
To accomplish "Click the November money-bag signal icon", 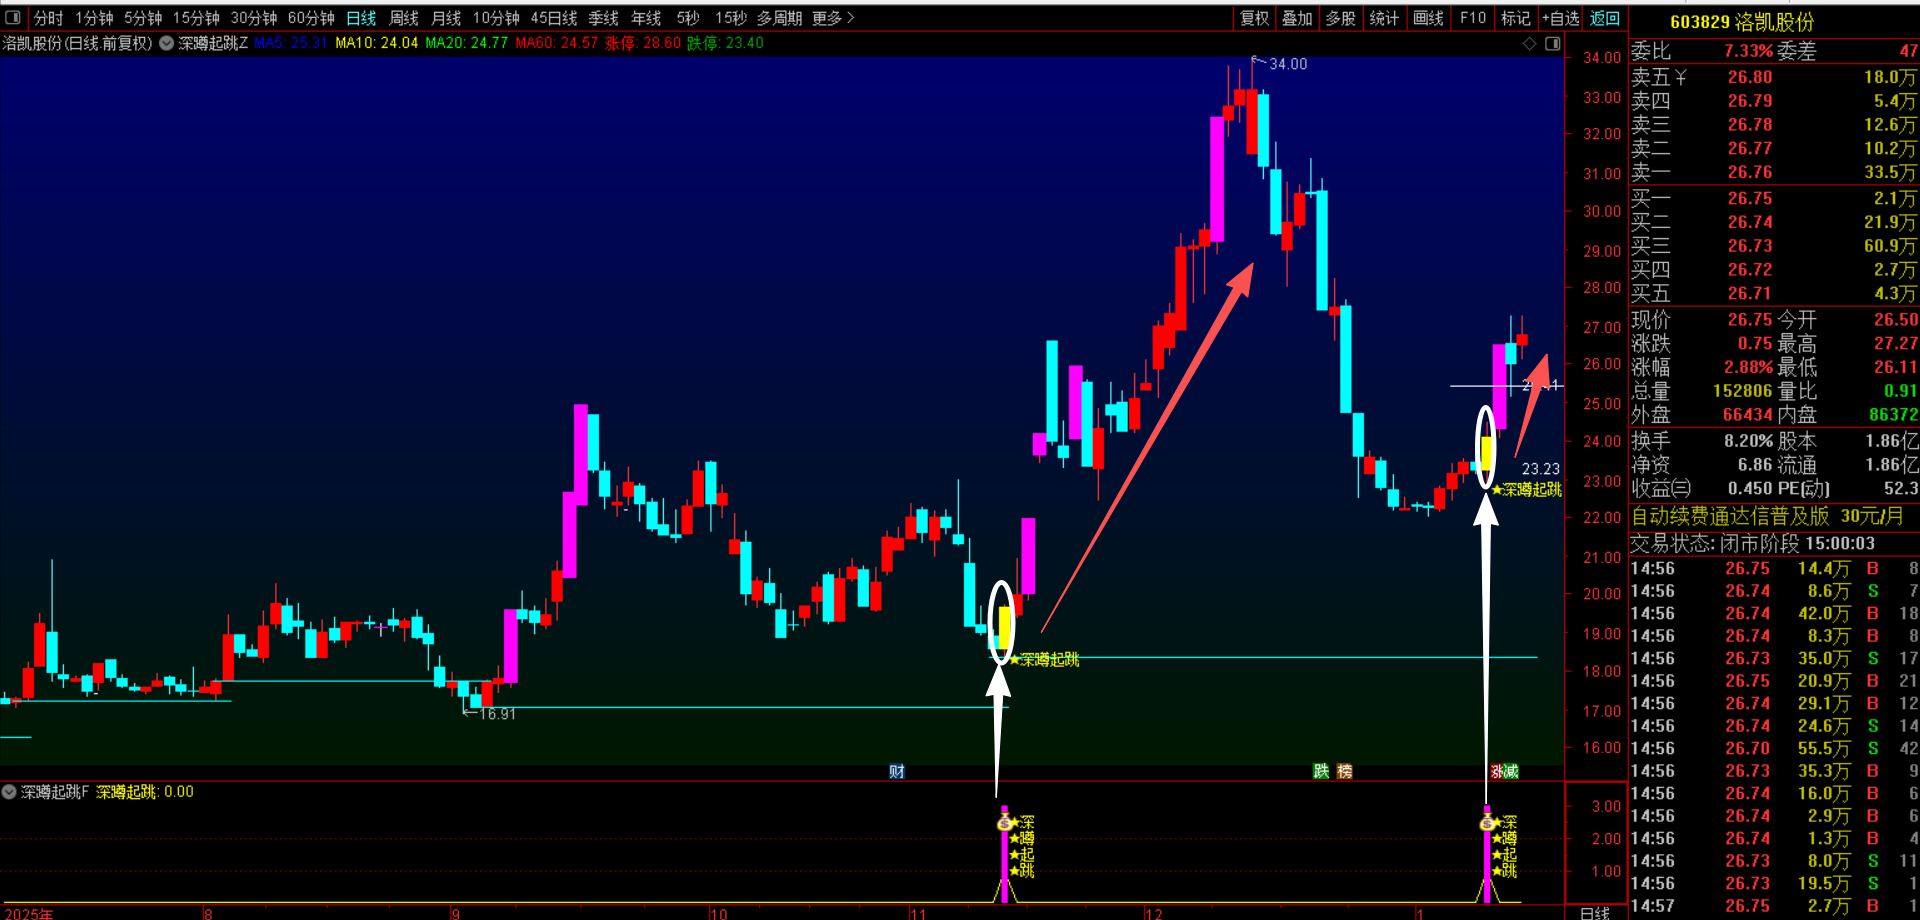I will (x=1004, y=822).
